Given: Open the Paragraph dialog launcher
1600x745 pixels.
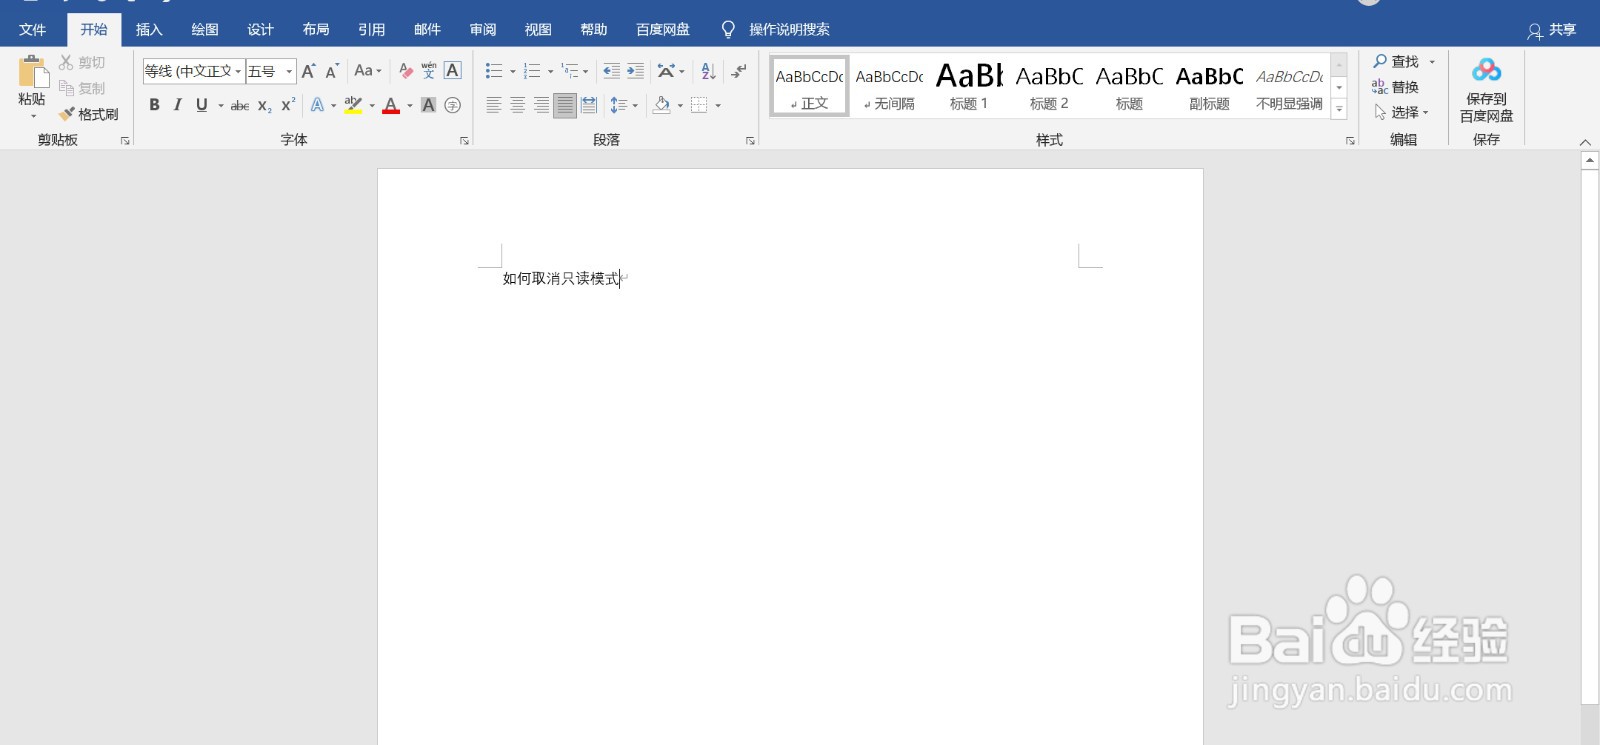Looking at the screenshot, I should [x=750, y=141].
